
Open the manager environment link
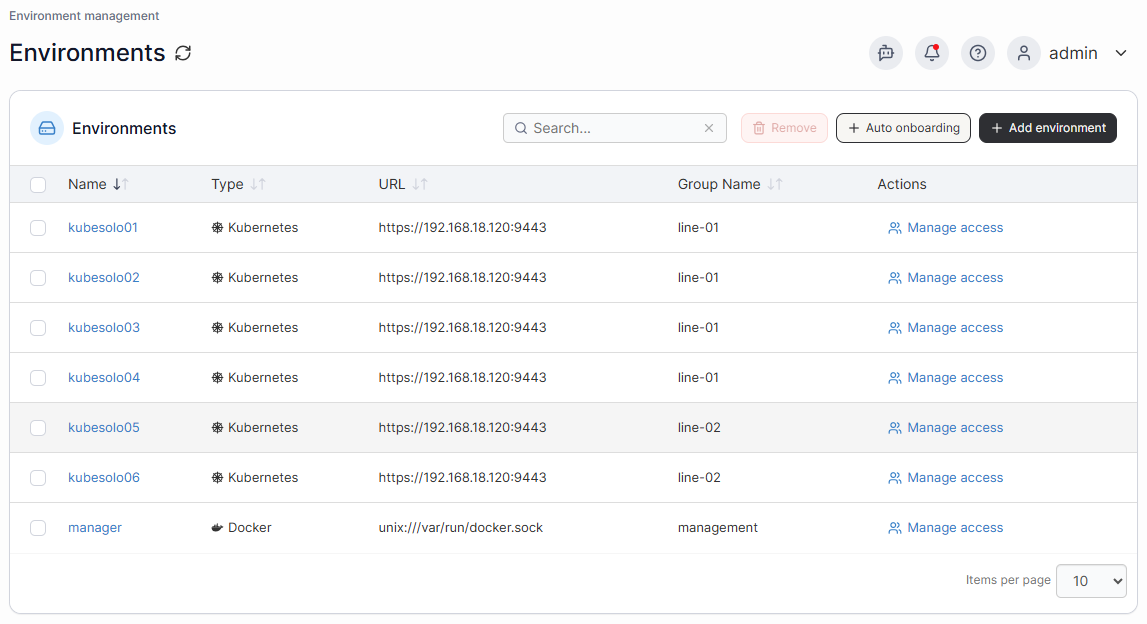pos(94,527)
